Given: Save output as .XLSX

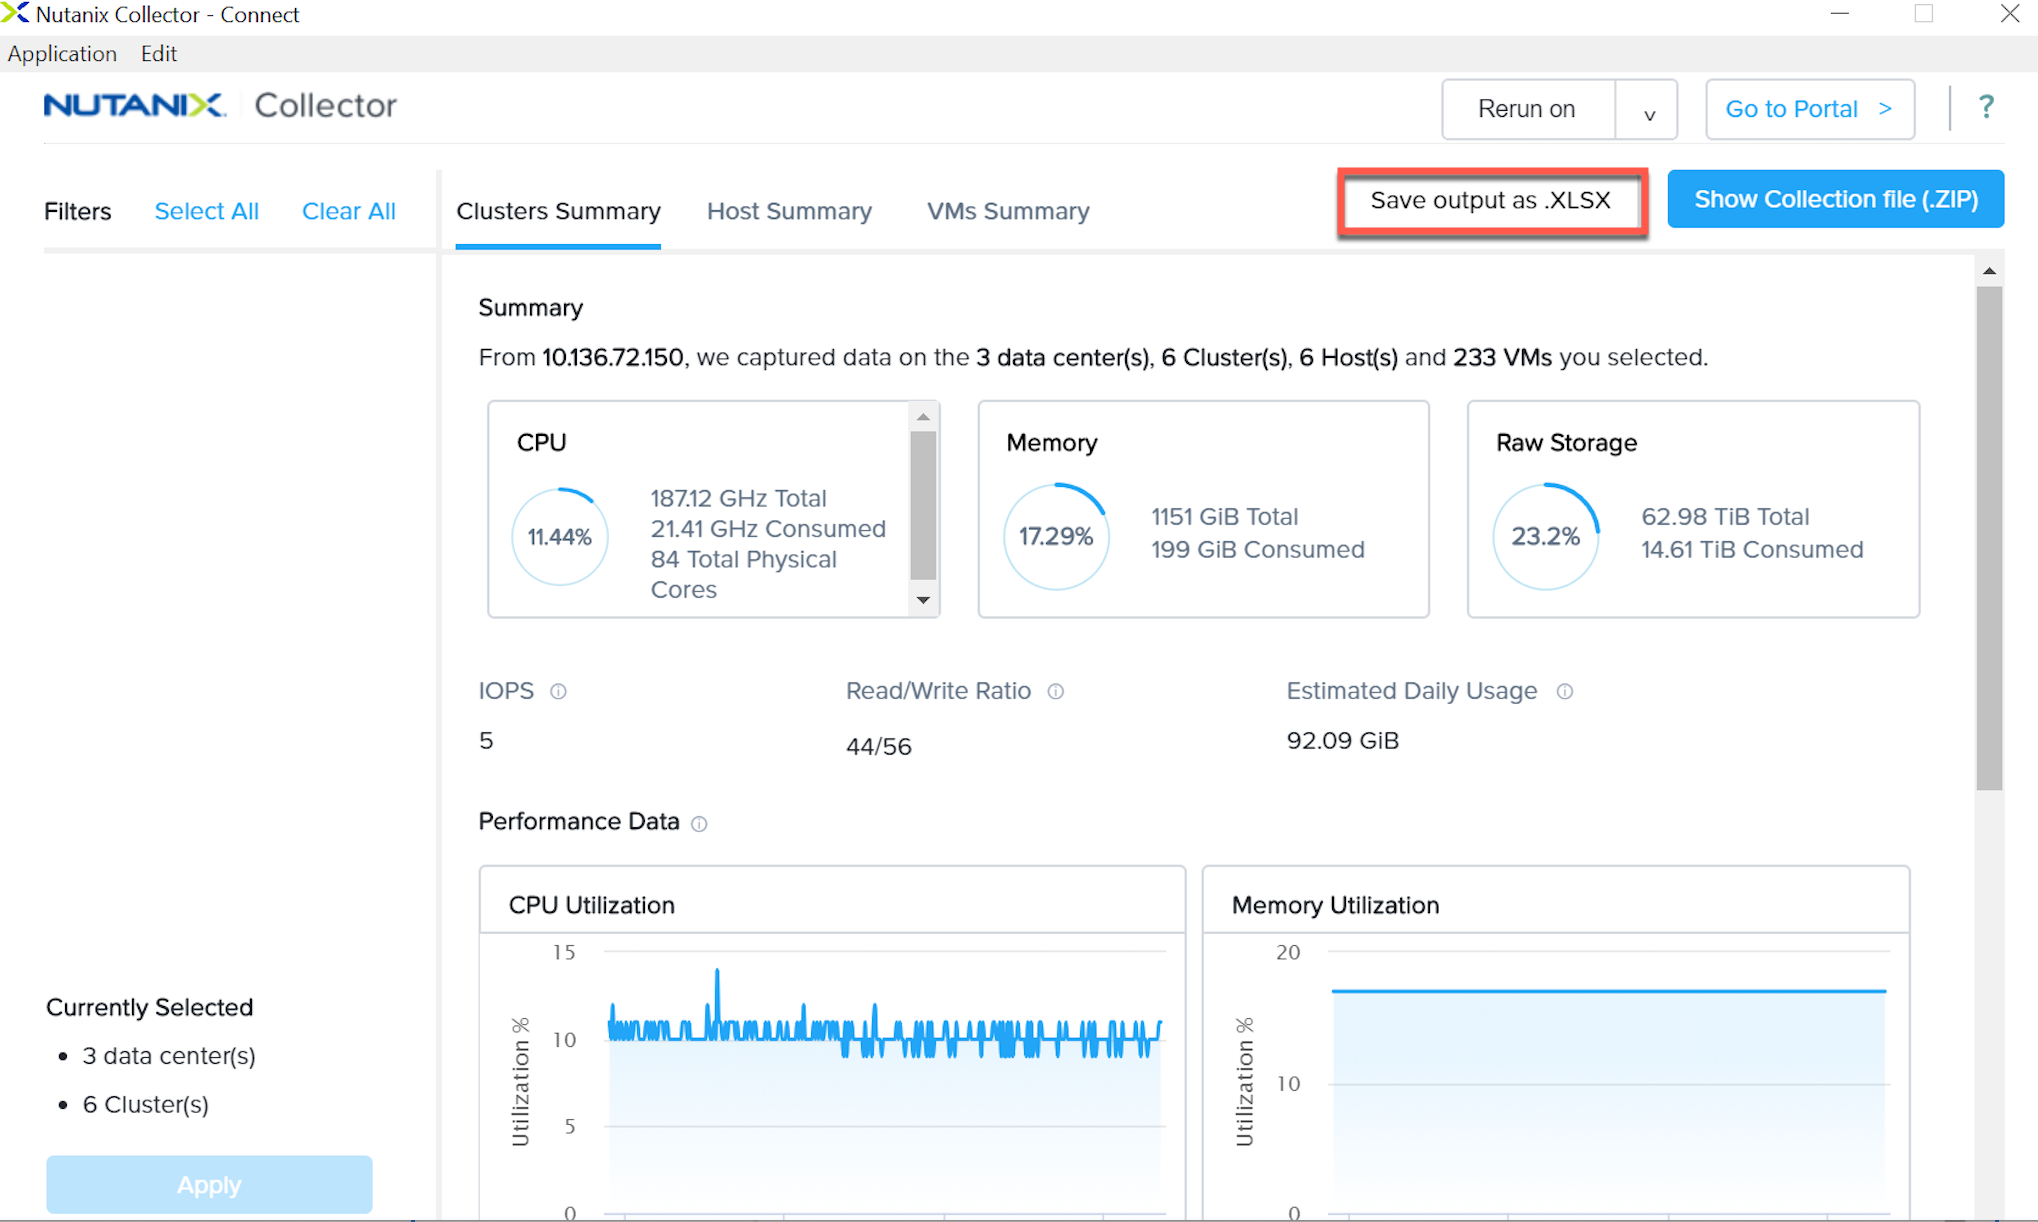Looking at the screenshot, I should 1491,200.
